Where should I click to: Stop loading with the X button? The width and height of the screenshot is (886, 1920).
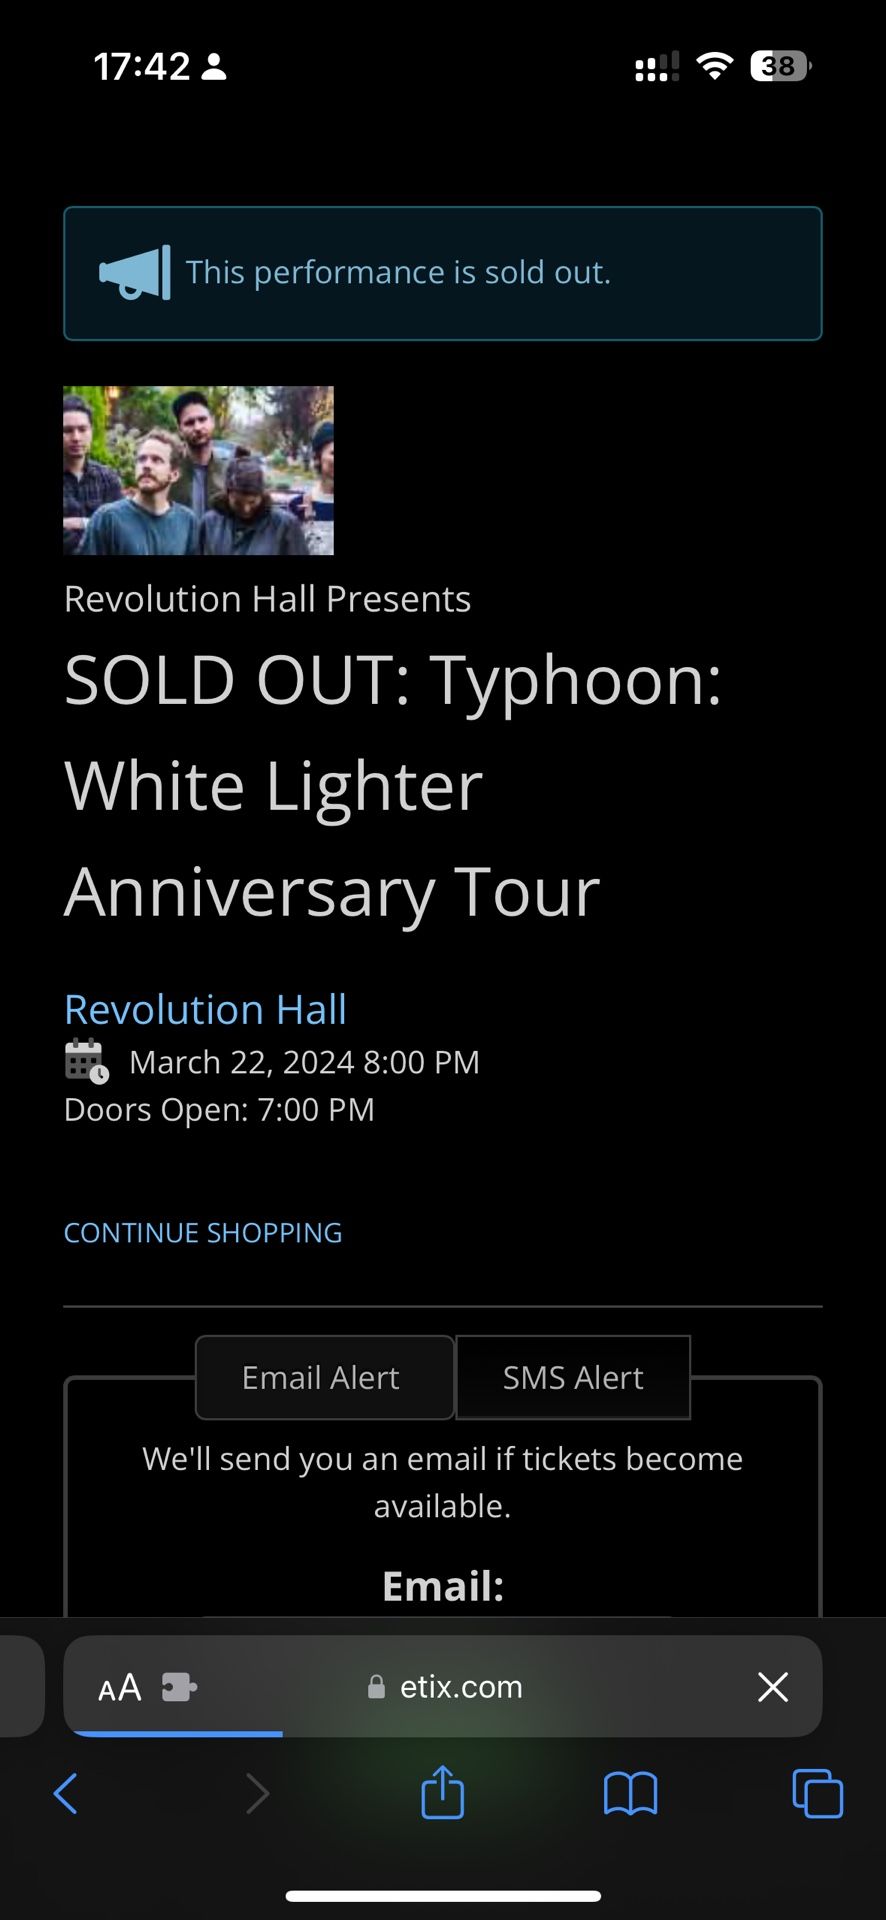[x=773, y=1687]
